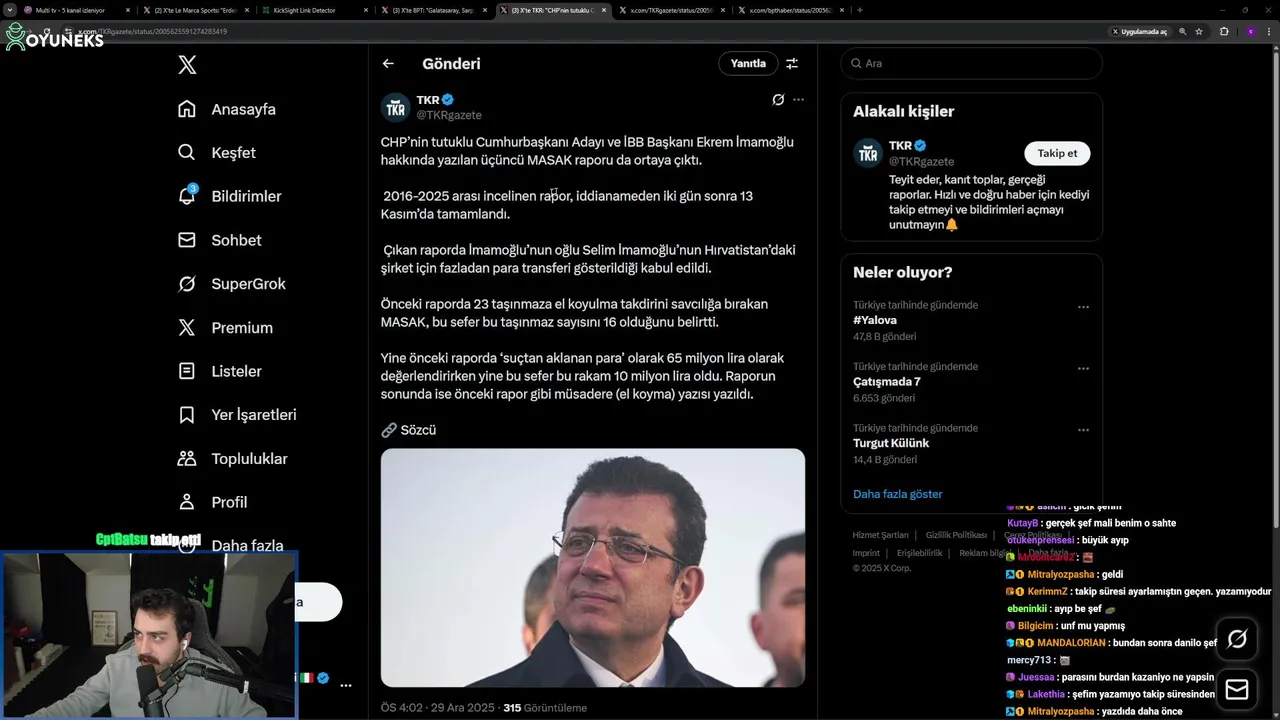Open the browser profile avatar
The image size is (1280, 720).
pos(1250,31)
